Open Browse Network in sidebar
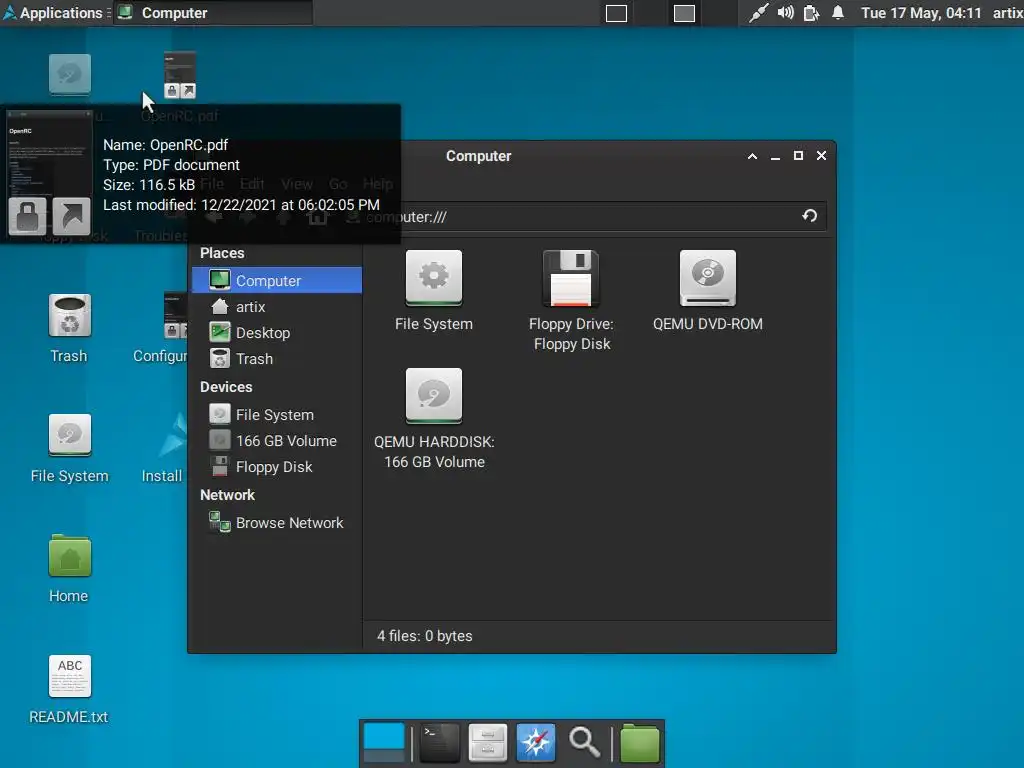The width and height of the screenshot is (1024, 768). pyautogui.click(x=277, y=522)
